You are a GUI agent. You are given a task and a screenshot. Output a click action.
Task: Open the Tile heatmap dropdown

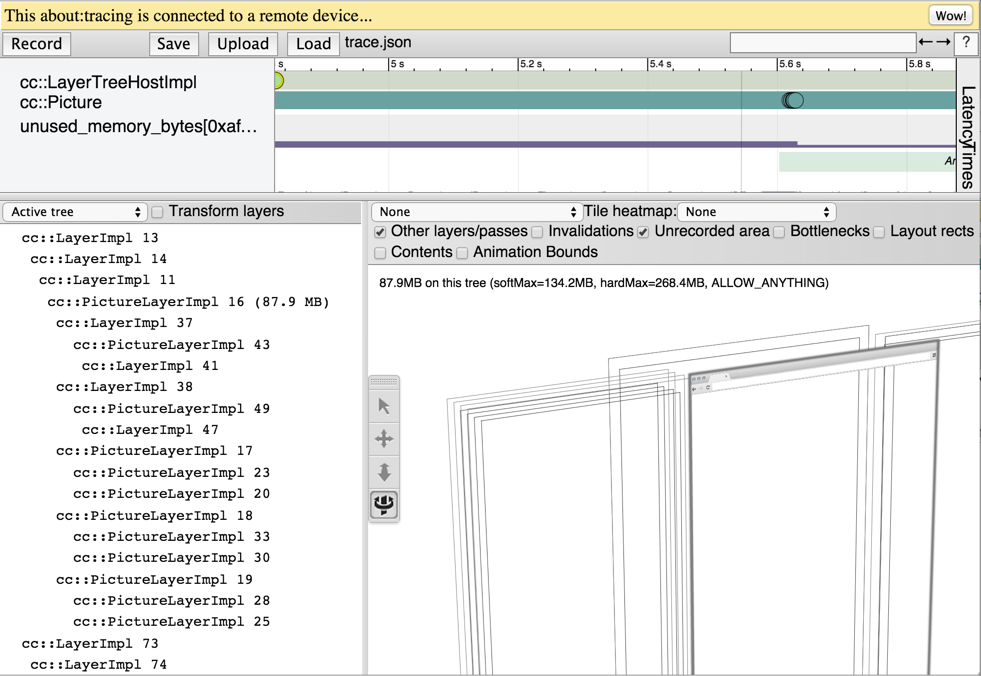tap(757, 212)
